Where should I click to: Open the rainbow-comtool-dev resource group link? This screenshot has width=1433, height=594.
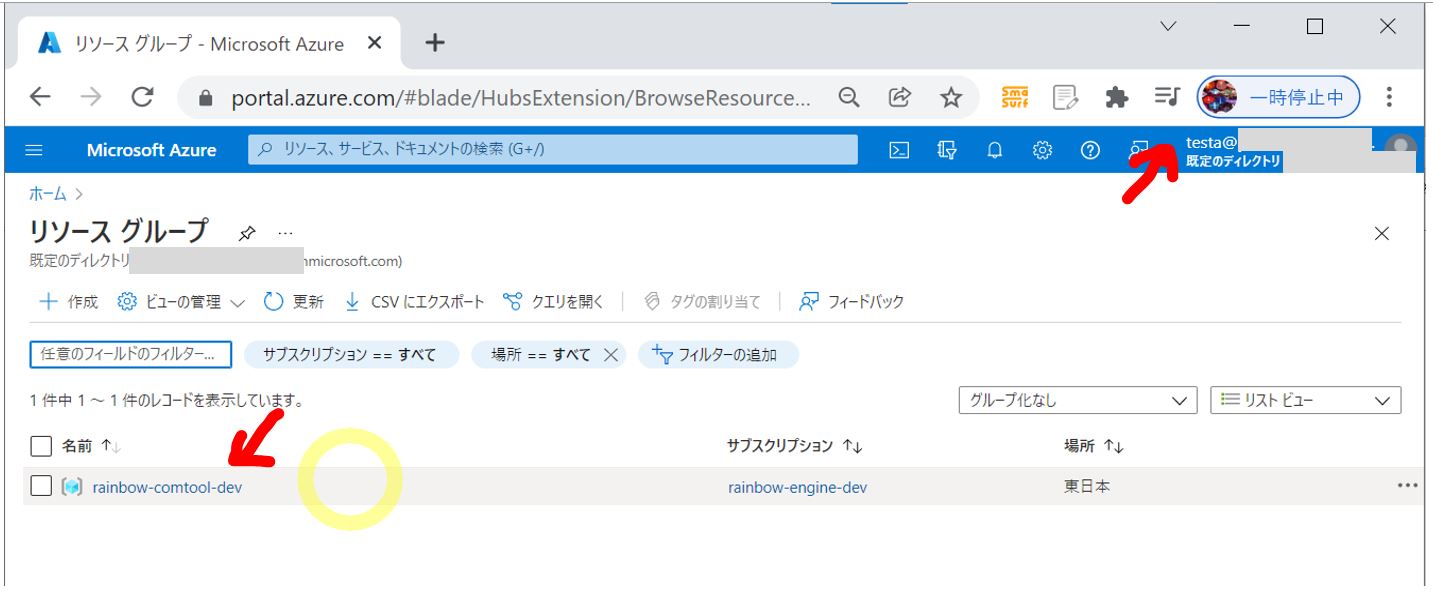pos(167,488)
